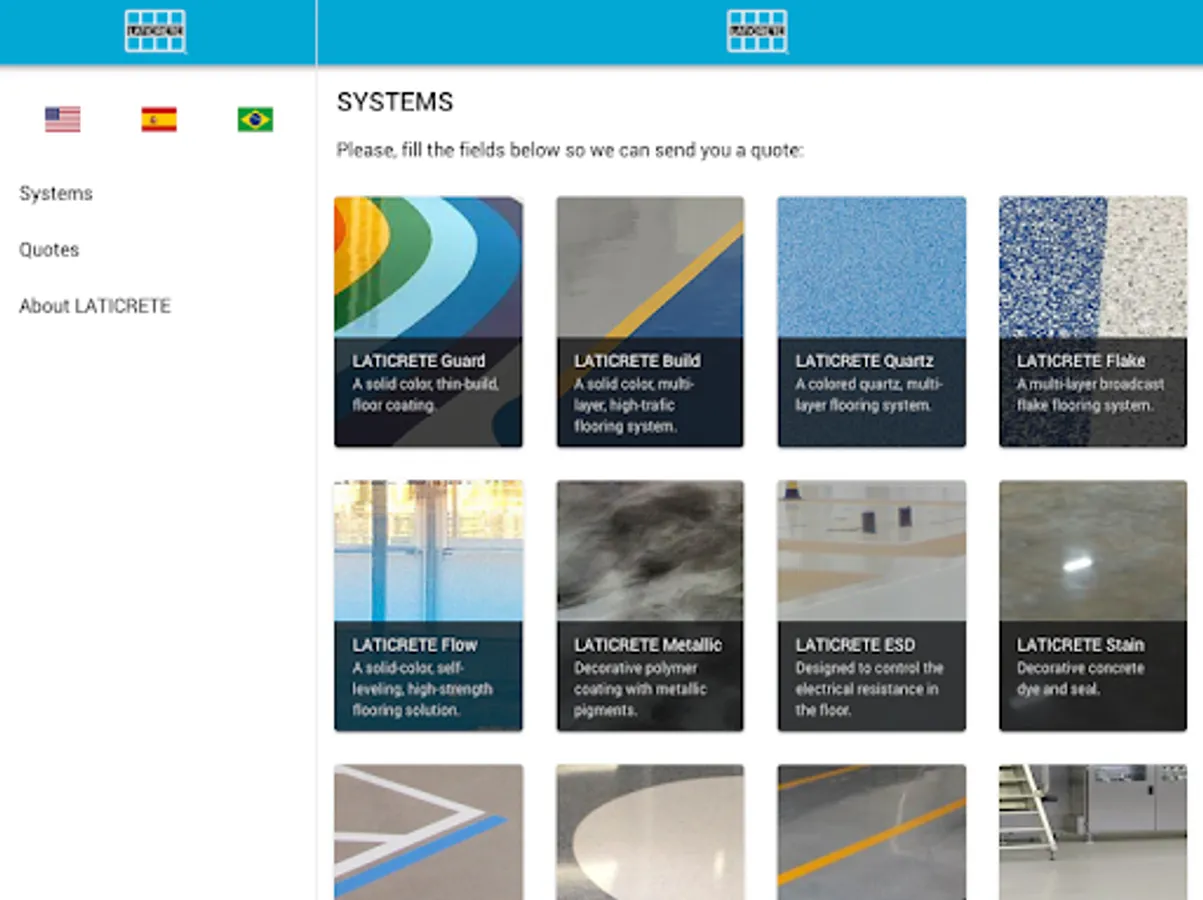Open the LATICRETE Guard system card
1203x900 pixels.
(x=428, y=322)
